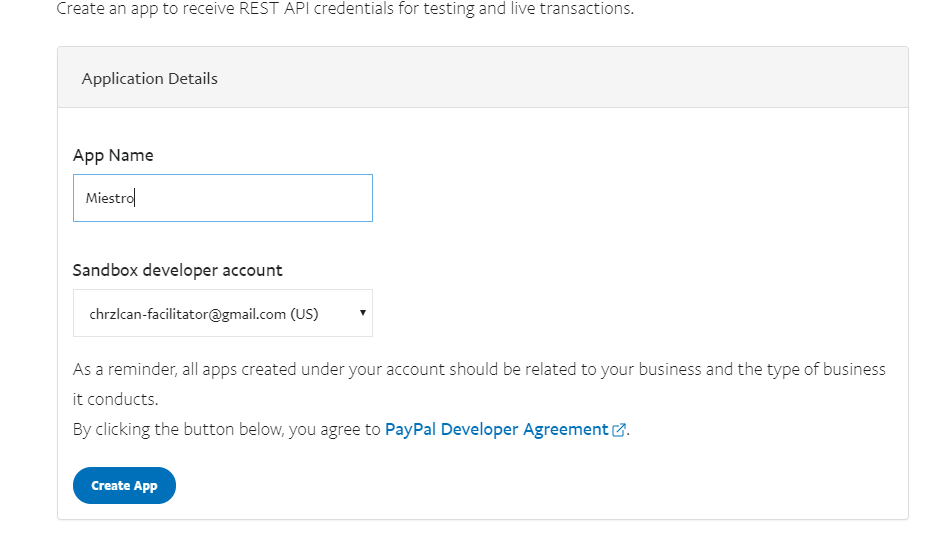Open the Sandbox developer account combo box
This screenshot has height=552, width=929.
pos(223,313)
